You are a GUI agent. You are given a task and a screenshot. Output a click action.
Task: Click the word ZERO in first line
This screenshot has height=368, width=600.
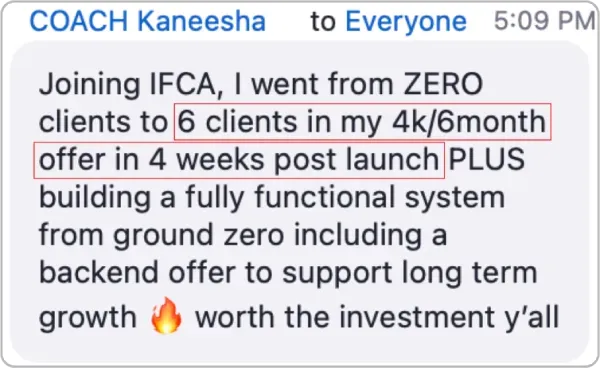(443, 84)
